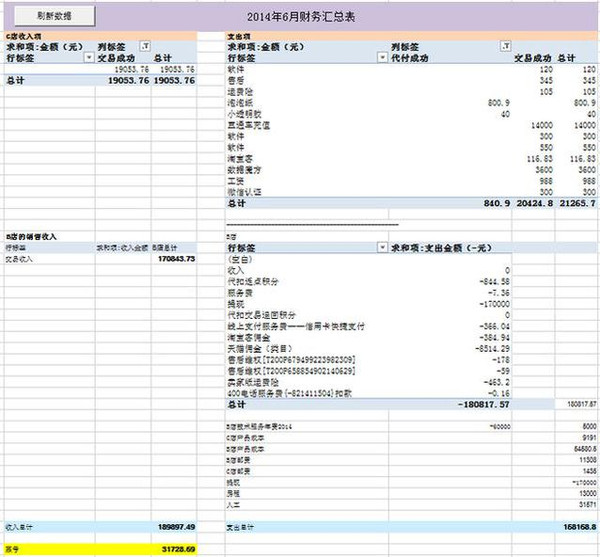Select the 31871 labor value cell
The image size is (600, 557).
pos(588,505)
